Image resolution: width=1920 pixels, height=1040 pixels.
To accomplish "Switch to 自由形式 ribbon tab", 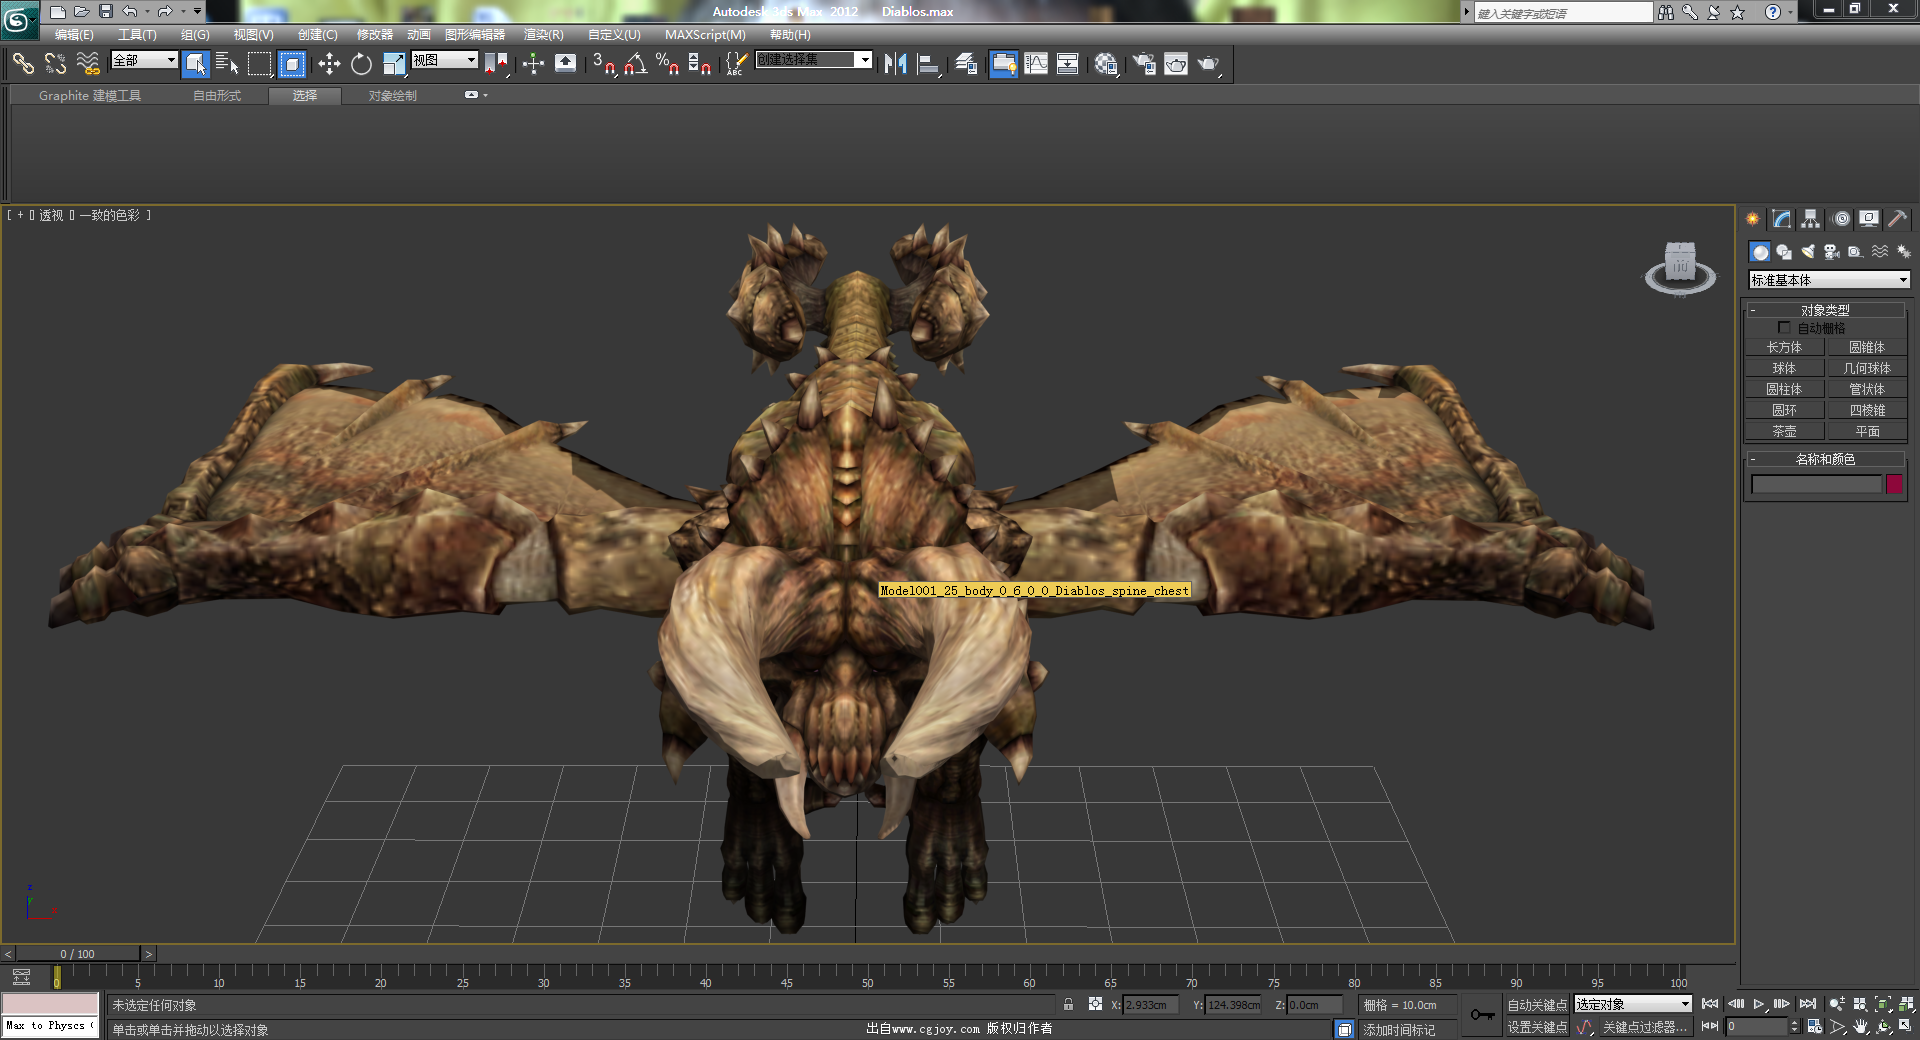I will pyautogui.click(x=217, y=96).
